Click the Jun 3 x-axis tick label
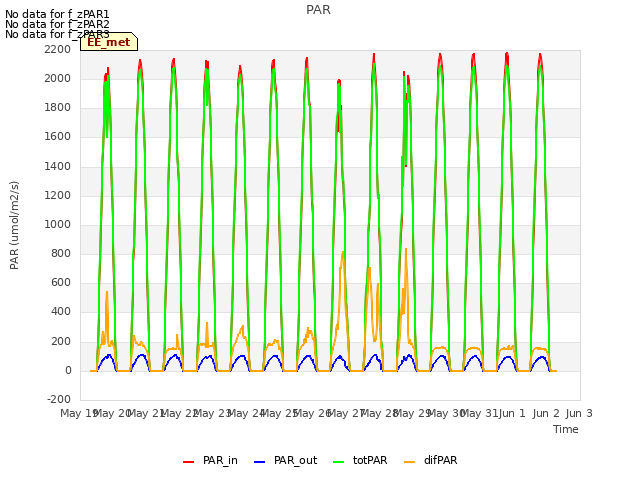 (579, 413)
